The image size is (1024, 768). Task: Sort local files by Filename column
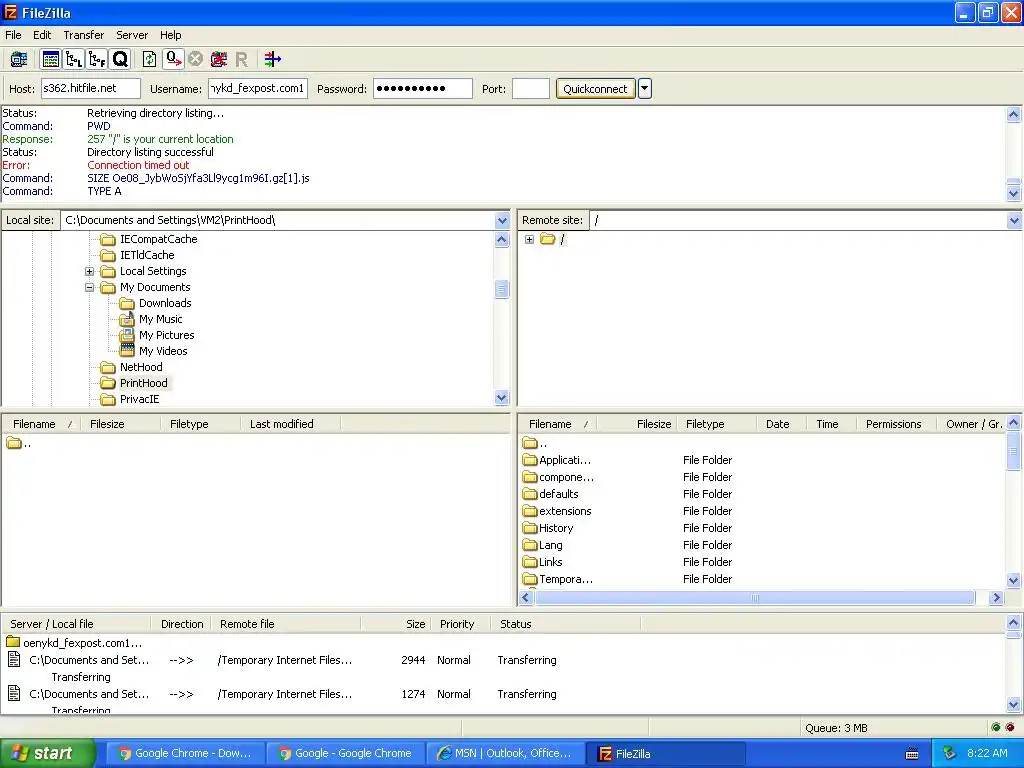tap(42, 424)
